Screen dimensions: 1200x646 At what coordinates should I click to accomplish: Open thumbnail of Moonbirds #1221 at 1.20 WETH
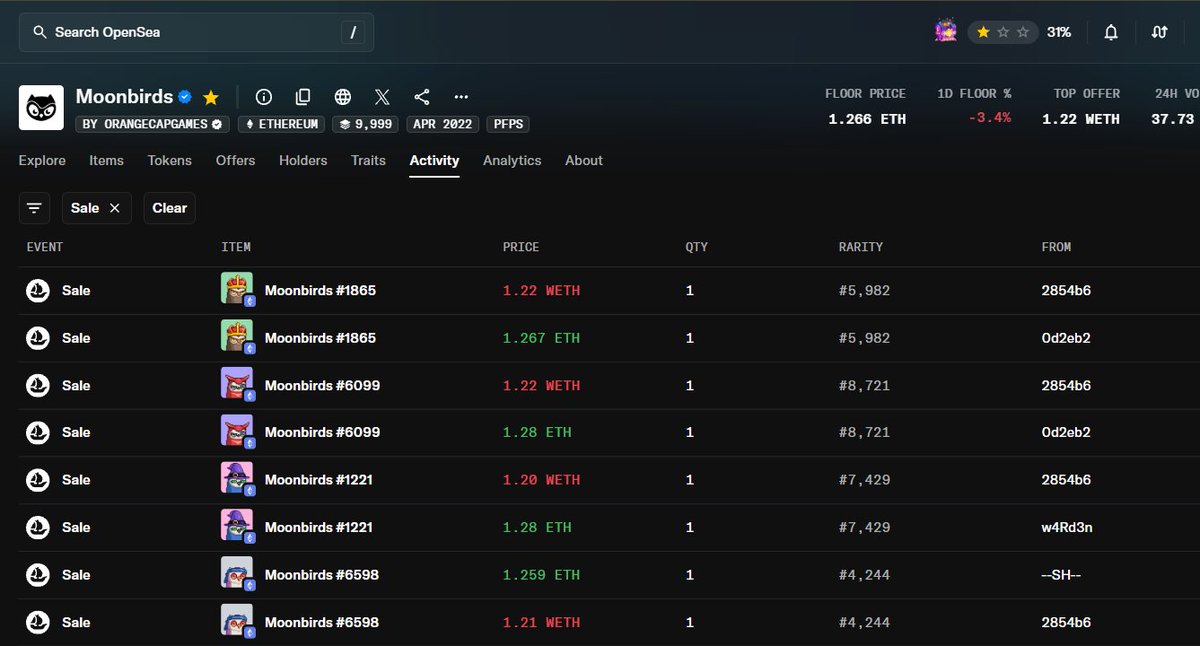tap(238, 480)
